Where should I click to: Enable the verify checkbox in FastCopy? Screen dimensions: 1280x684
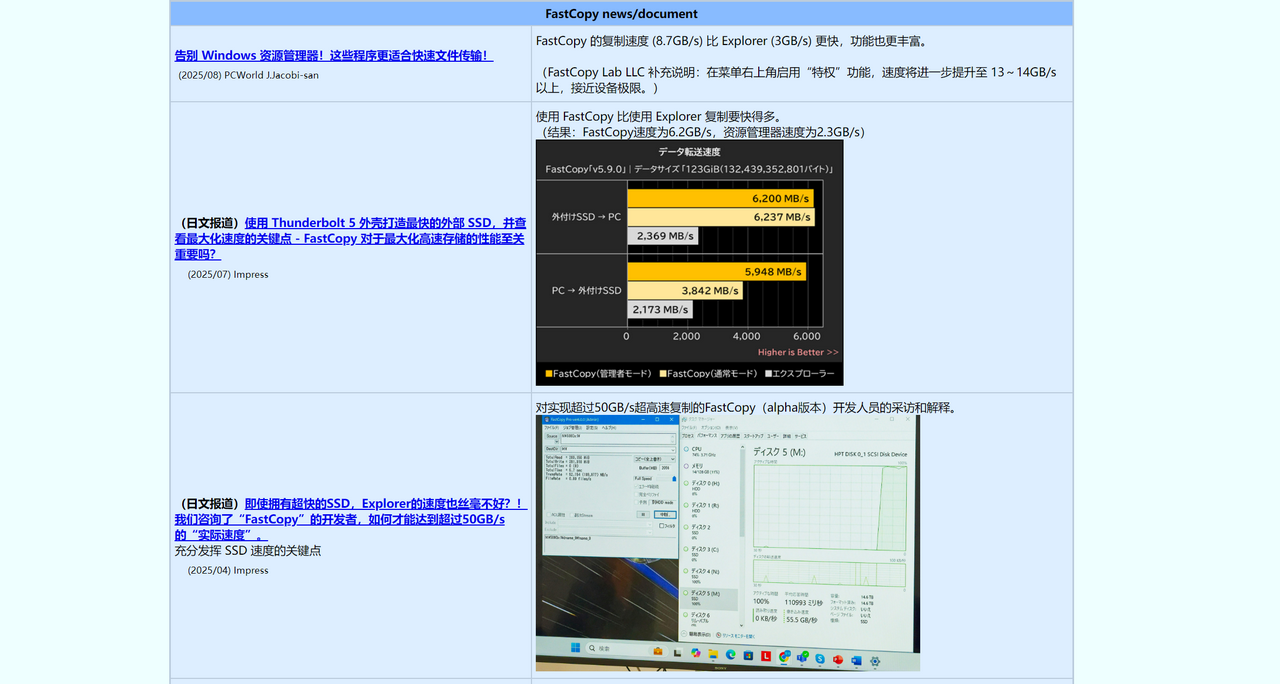coord(636,494)
